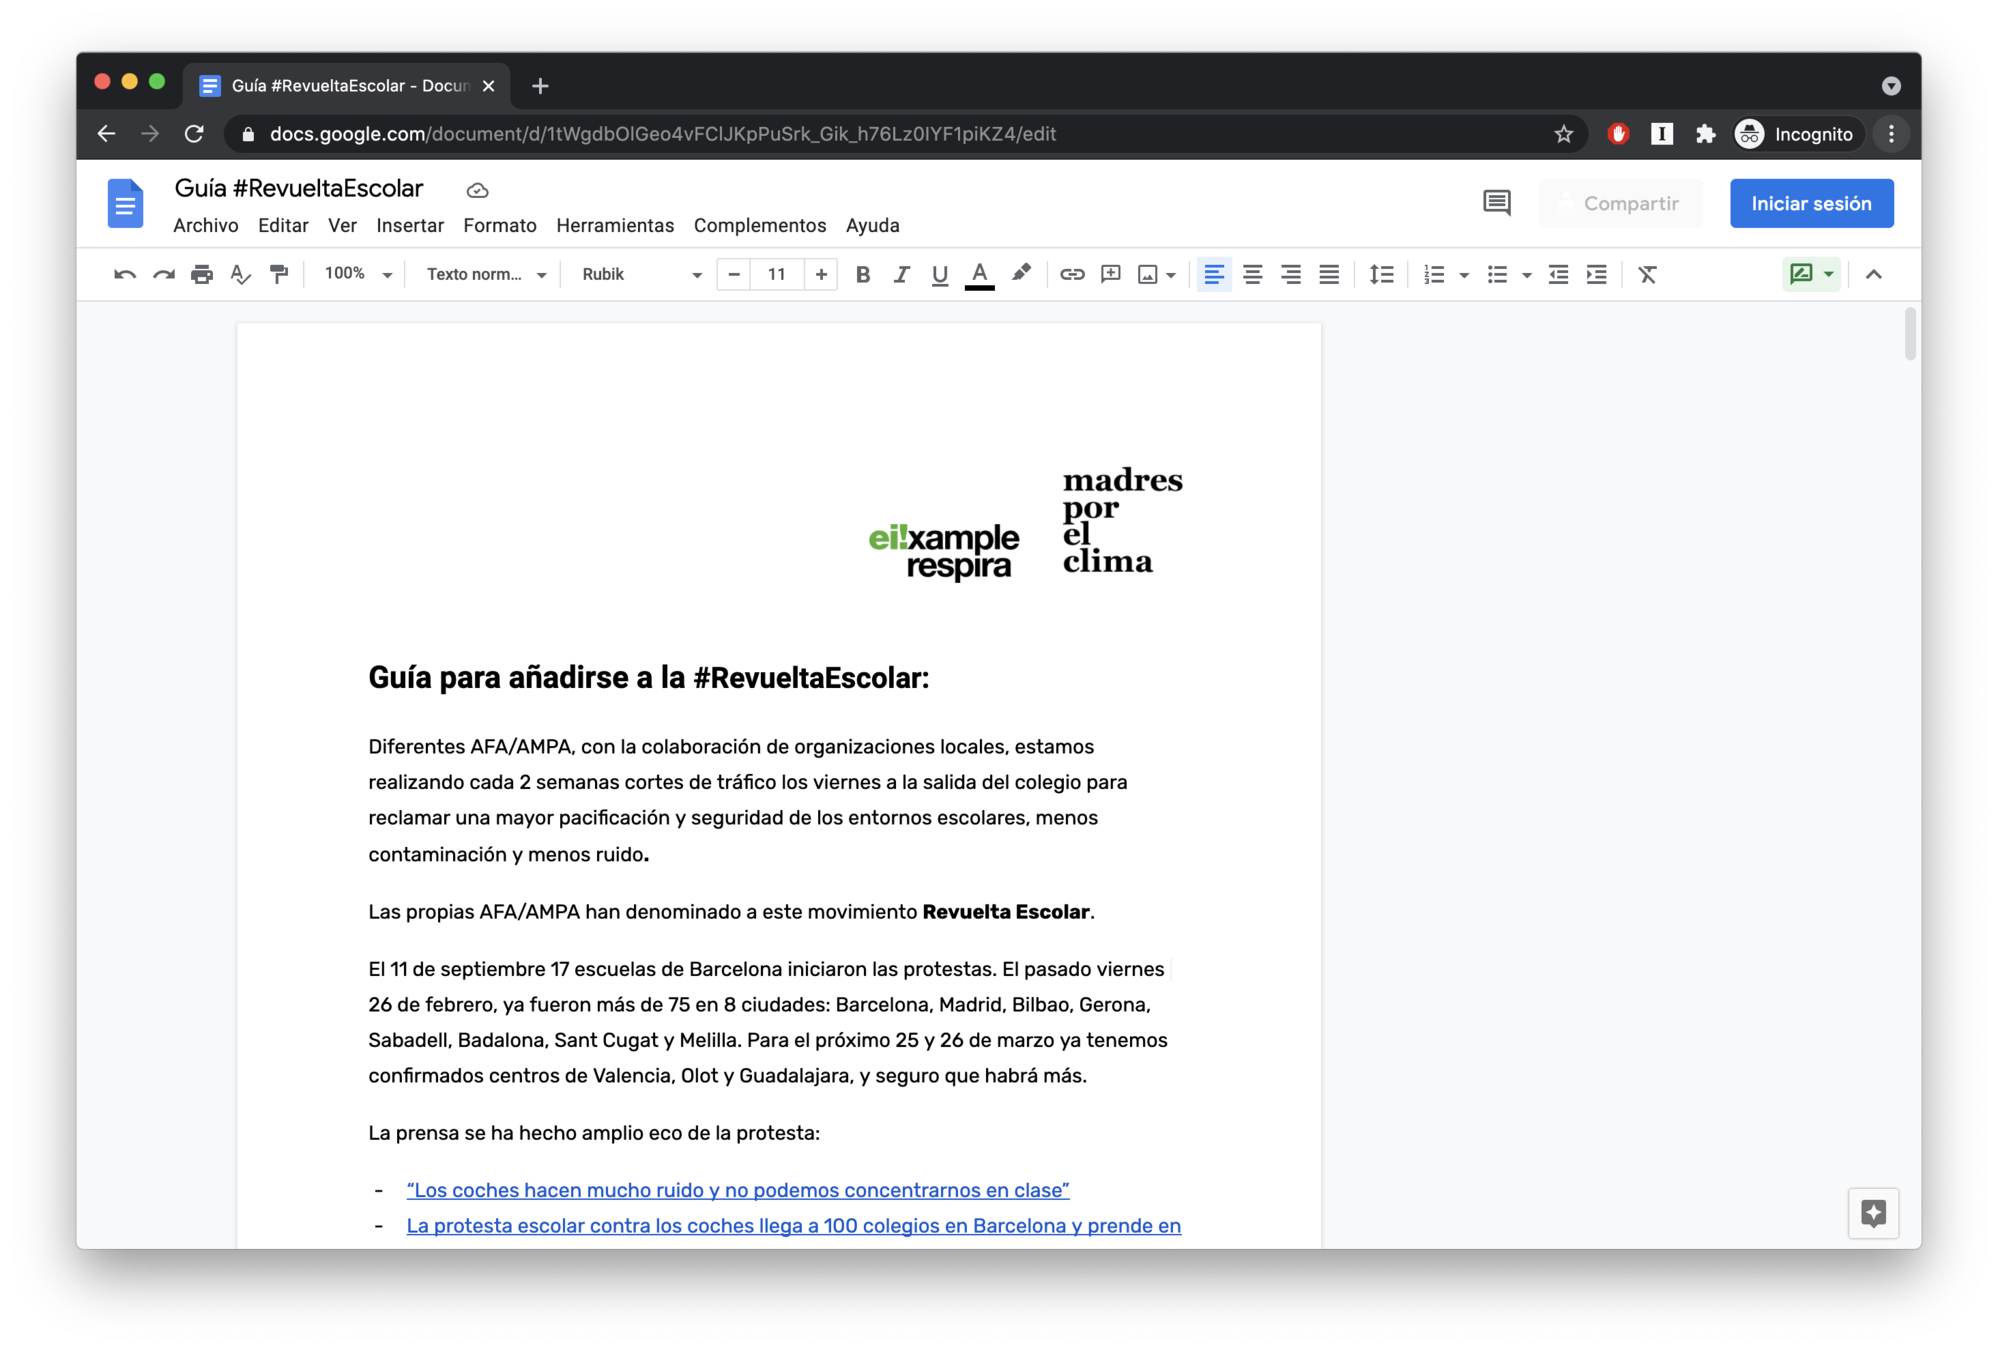Image resolution: width=1998 pixels, height=1350 pixels.
Task: Open the Herramientas menu
Action: pyautogui.click(x=614, y=225)
